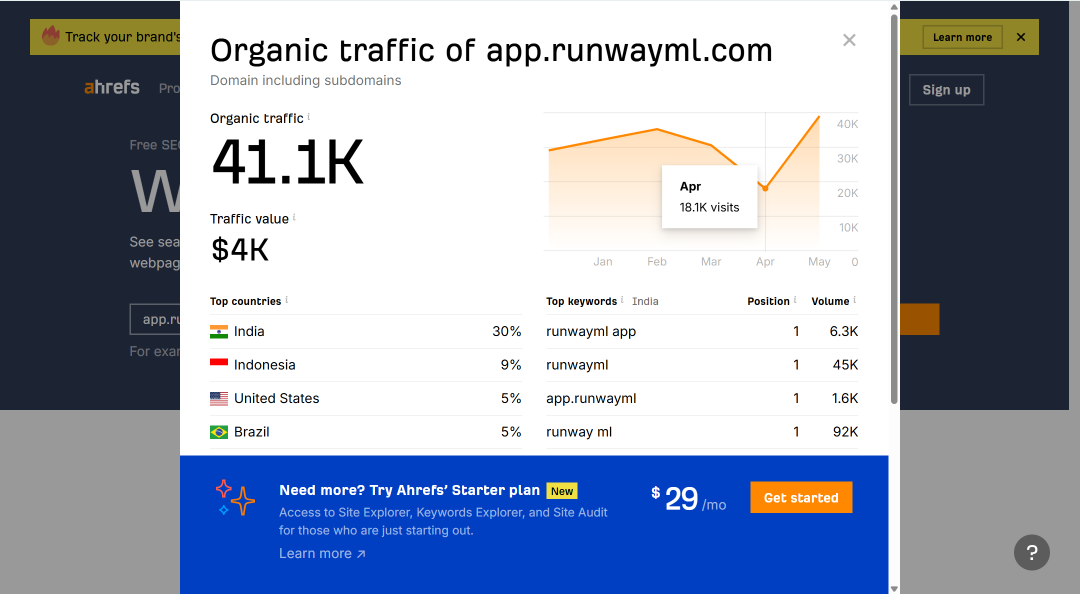This screenshot has width=1080, height=594.
Task: Select the Indonesia country row label
Action: pos(264,365)
